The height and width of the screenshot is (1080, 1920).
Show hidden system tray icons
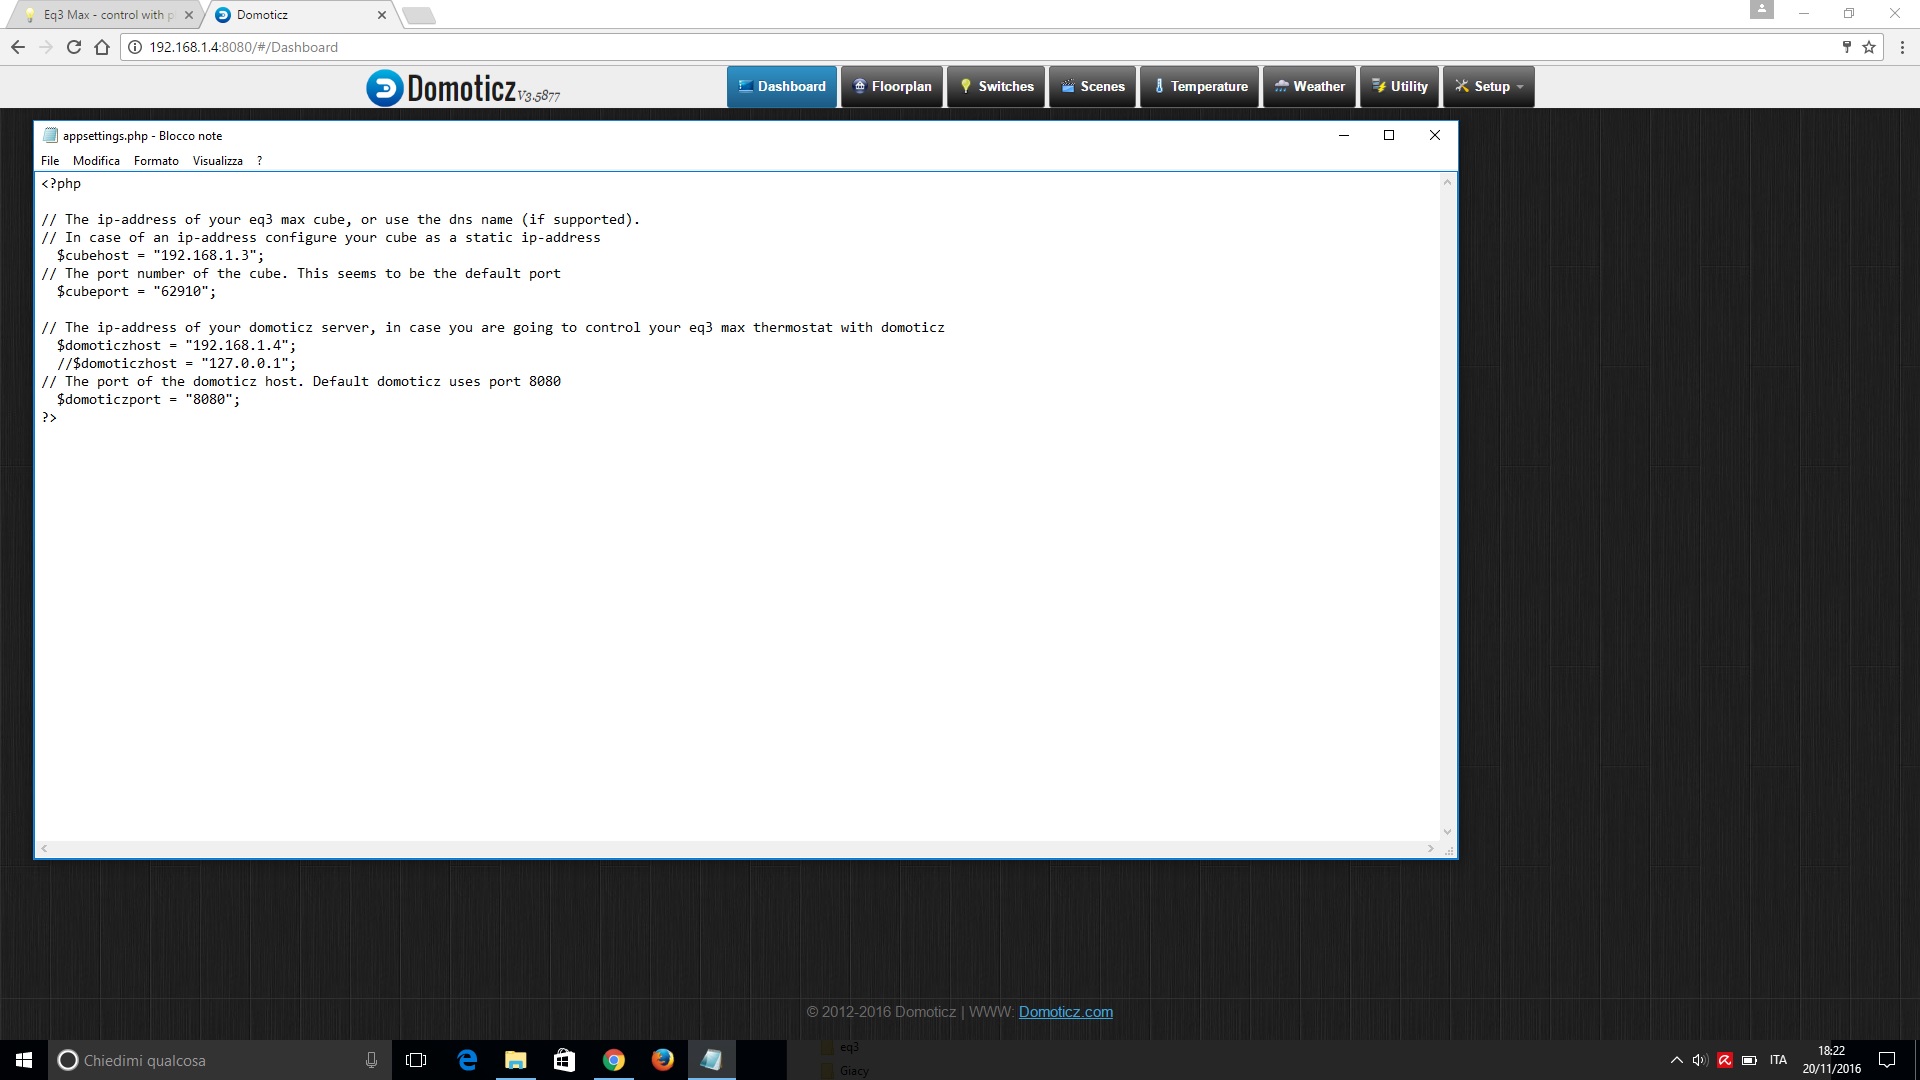(x=1676, y=1060)
